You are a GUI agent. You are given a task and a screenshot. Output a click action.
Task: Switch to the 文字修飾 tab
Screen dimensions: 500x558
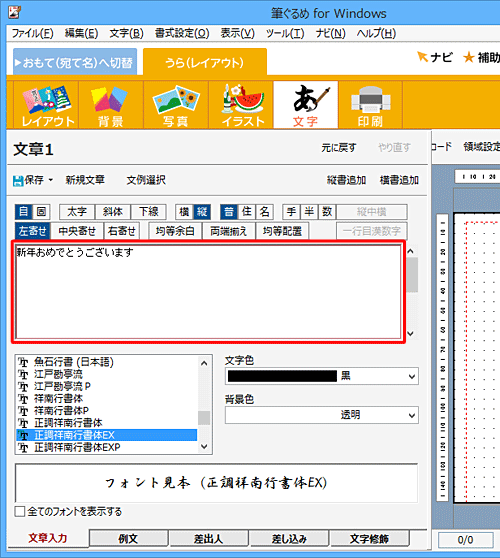tap(369, 538)
